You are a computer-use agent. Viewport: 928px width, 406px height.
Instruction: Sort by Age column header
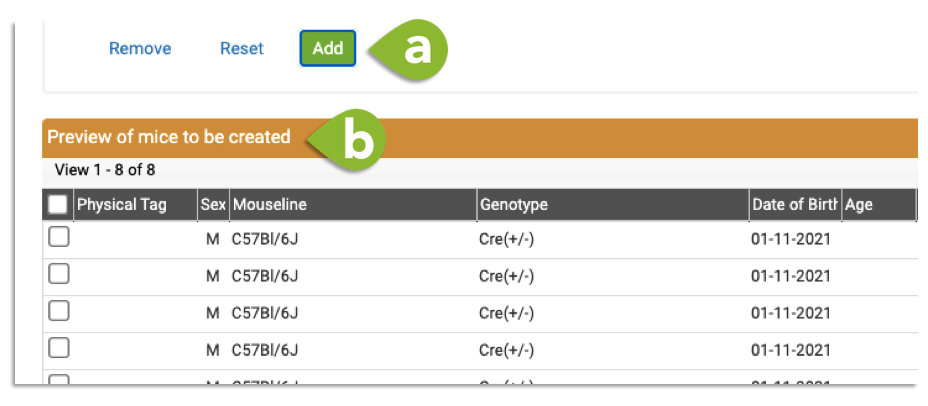(879, 205)
